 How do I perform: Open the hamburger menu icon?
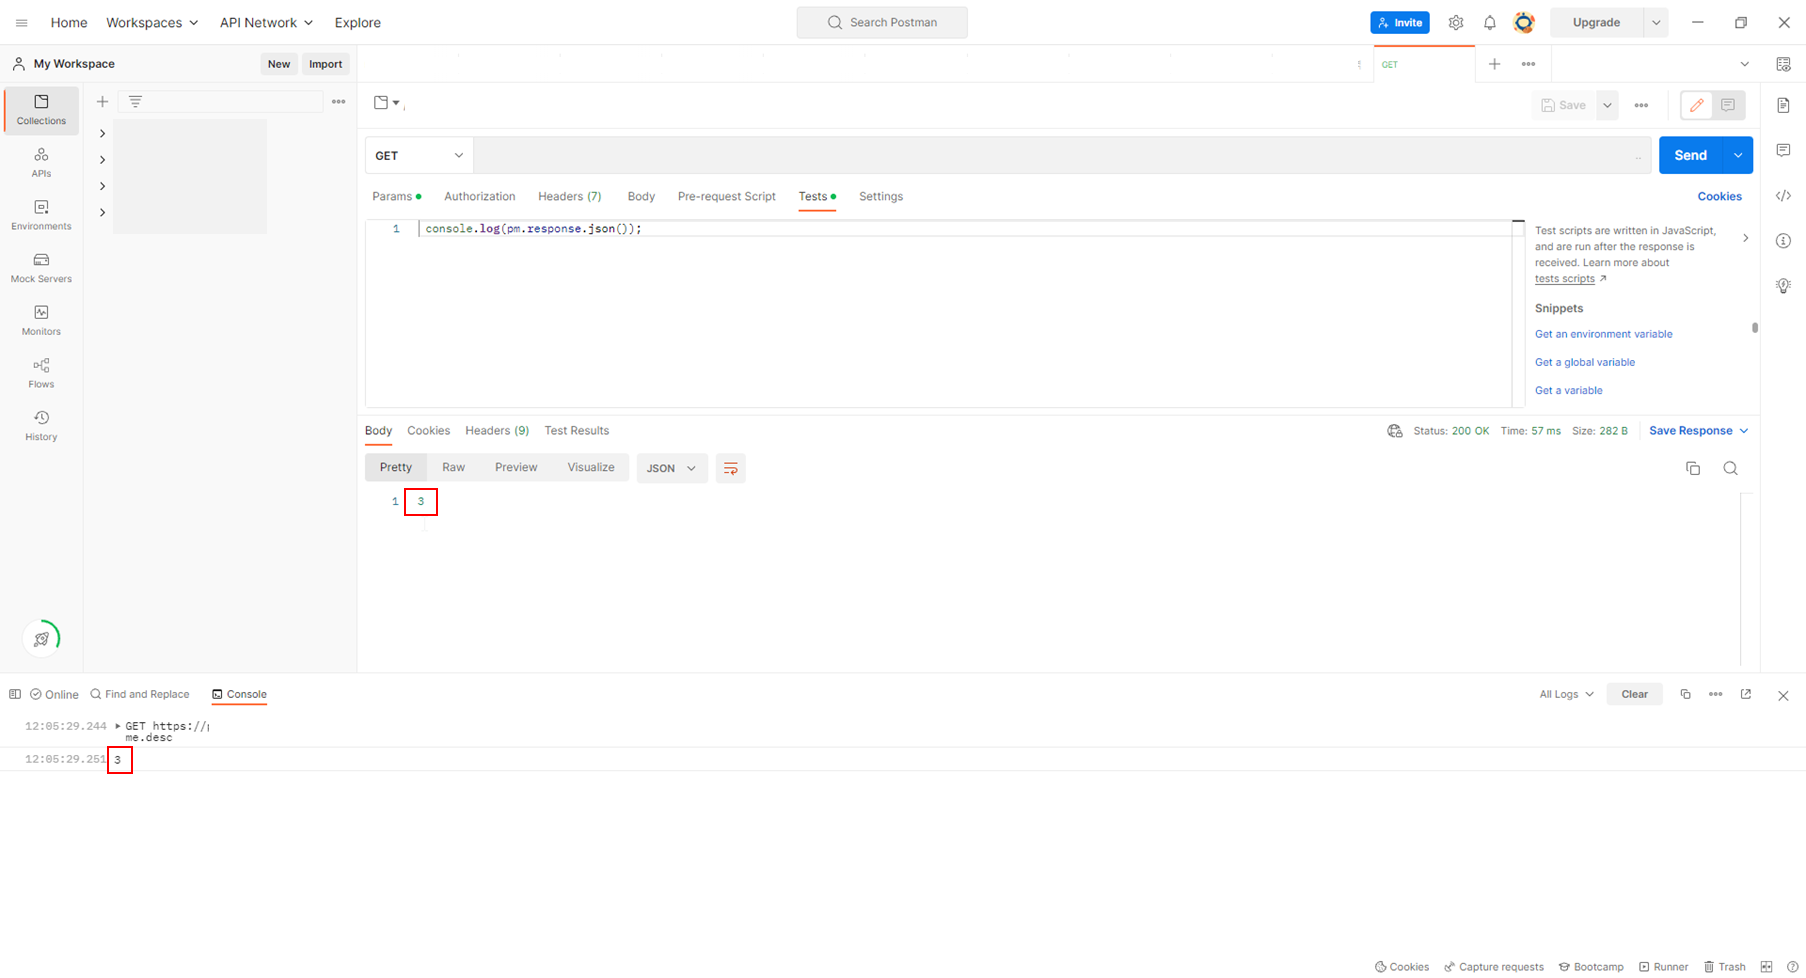tap(21, 22)
